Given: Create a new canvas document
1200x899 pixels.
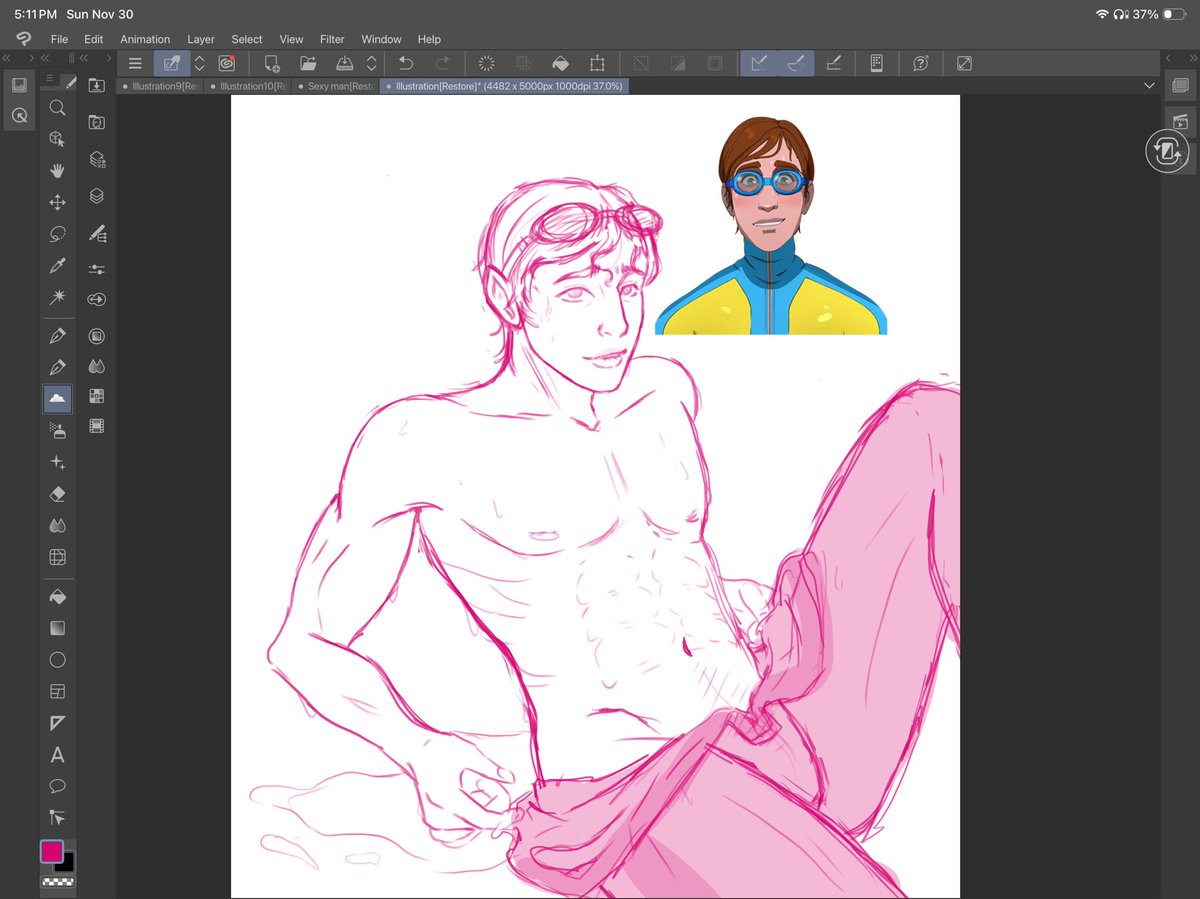Looking at the screenshot, I should [x=271, y=63].
